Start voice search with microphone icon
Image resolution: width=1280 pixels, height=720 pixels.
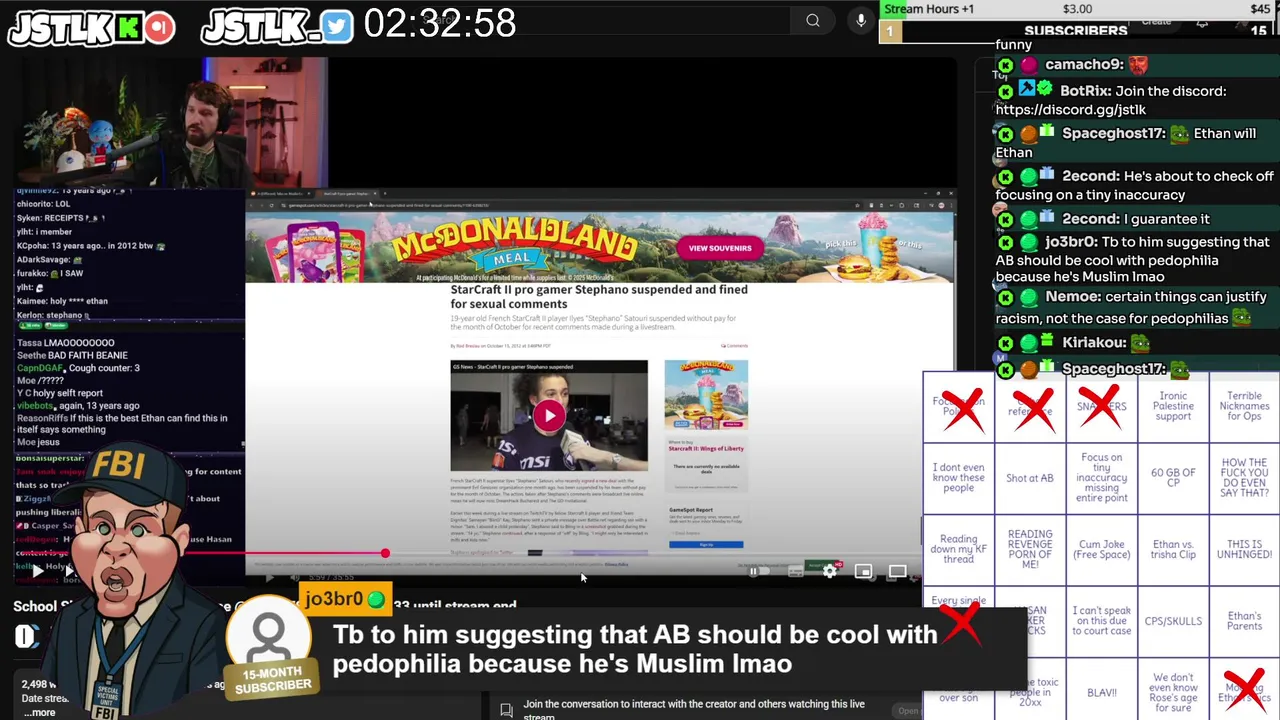(x=861, y=20)
